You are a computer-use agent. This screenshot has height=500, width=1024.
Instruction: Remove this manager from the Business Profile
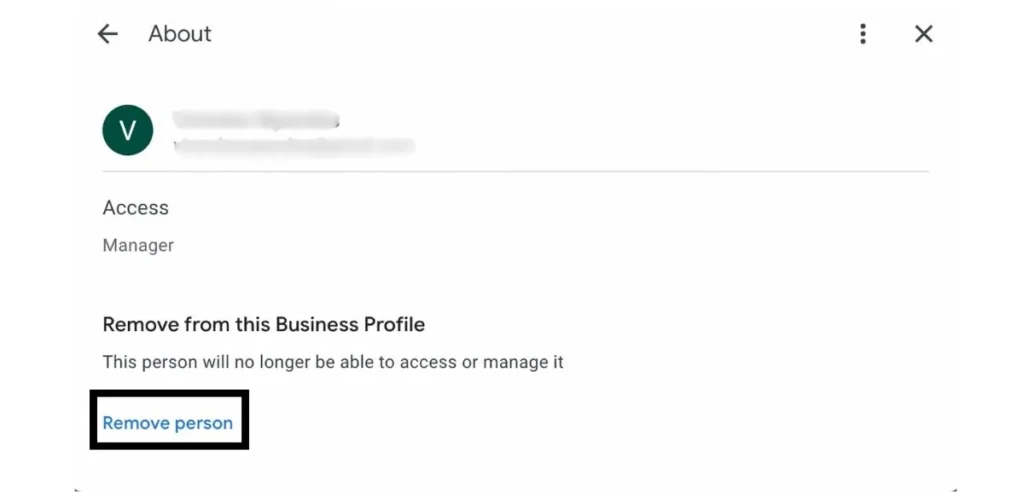pyautogui.click(x=168, y=423)
